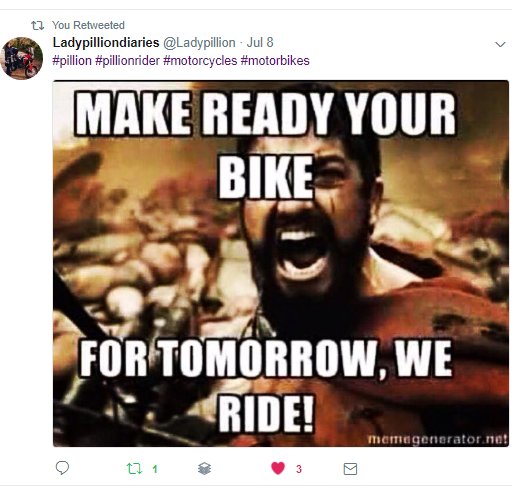This screenshot has height=488, width=512.
Task: Click the like count number 3
Action: [299, 469]
